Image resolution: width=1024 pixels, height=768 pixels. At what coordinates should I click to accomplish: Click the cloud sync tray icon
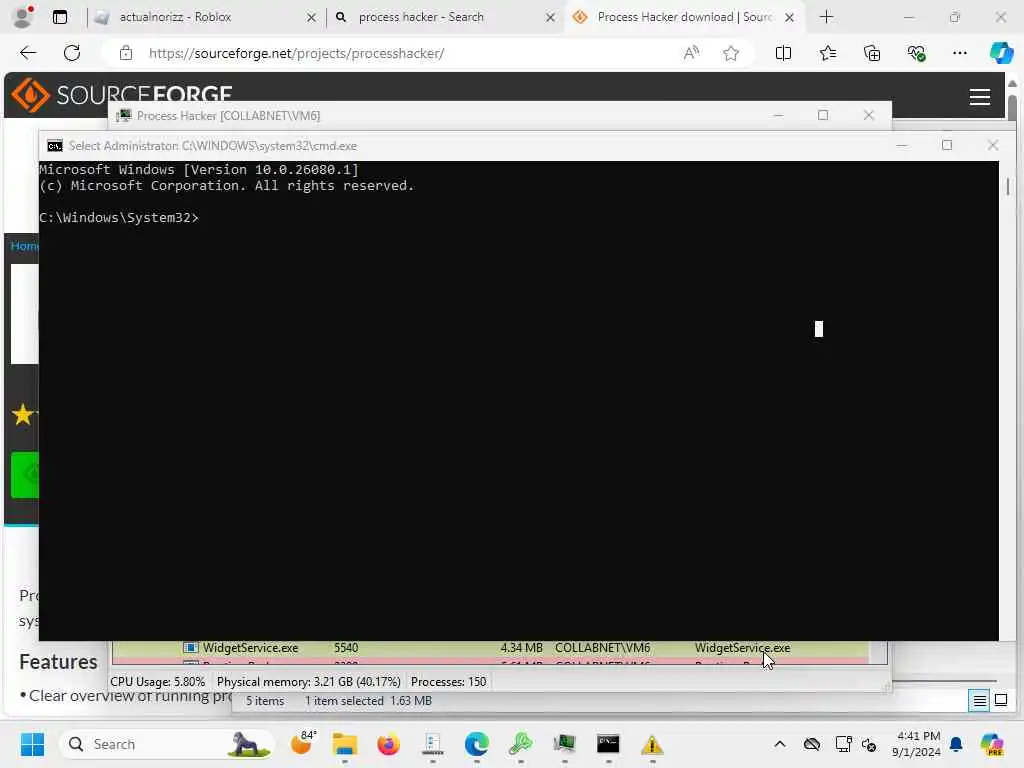pos(812,744)
